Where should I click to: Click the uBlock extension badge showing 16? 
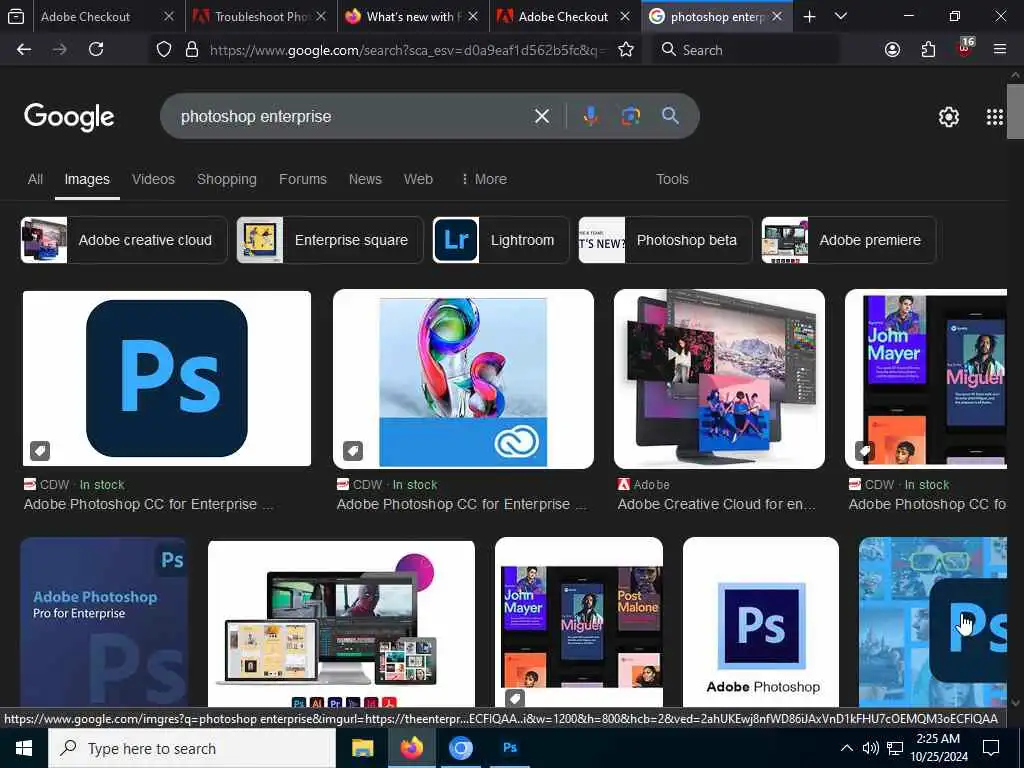pyautogui.click(x=965, y=48)
